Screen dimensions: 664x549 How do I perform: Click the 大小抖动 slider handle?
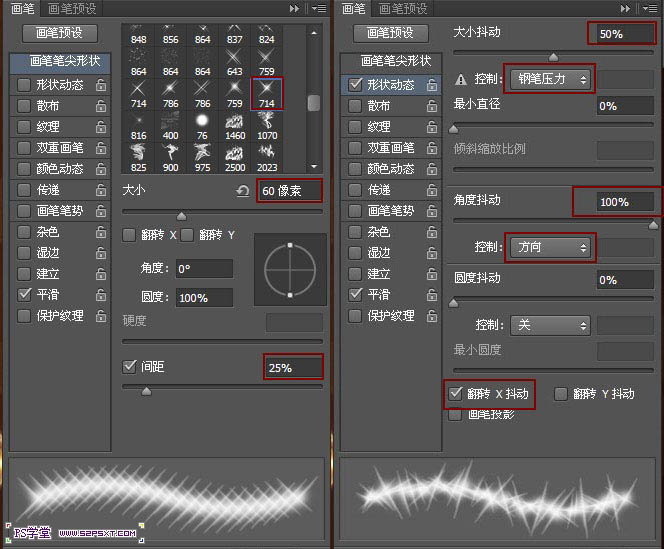(x=553, y=56)
